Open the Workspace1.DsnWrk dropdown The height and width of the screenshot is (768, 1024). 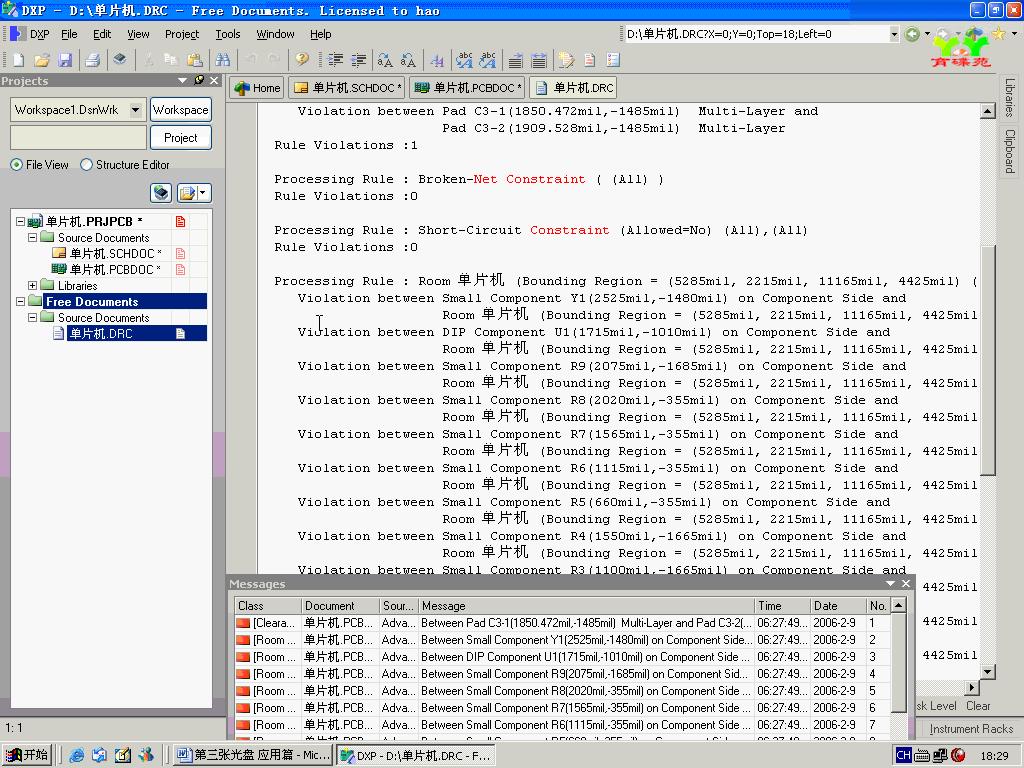click(x=135, y=110)
